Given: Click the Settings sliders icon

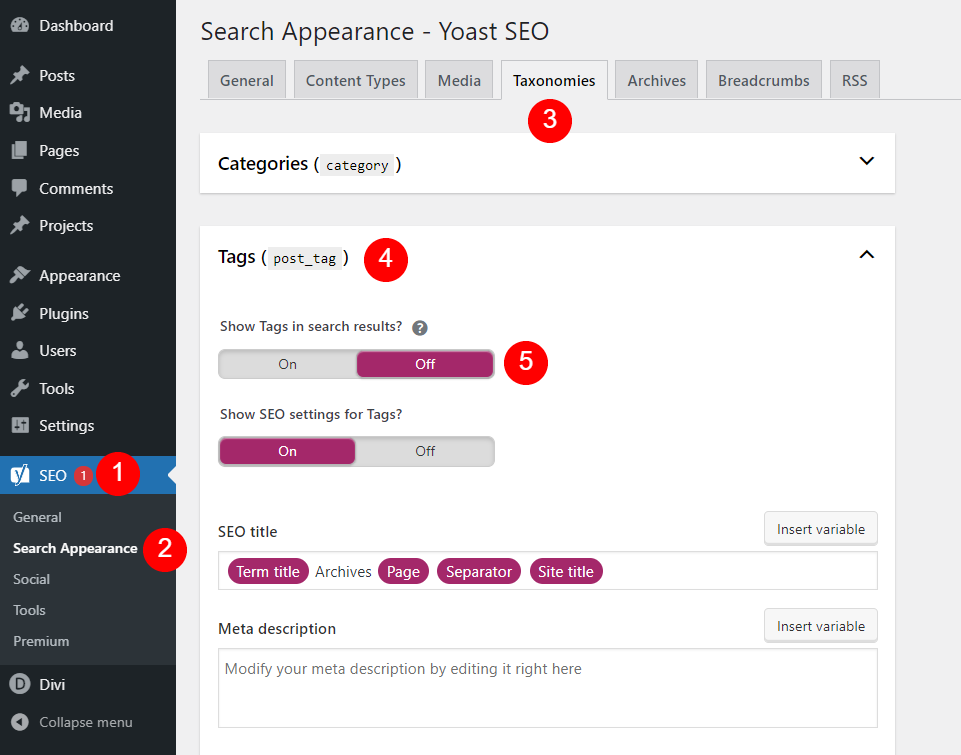Looking at the screenshot, I should coord(20,425).
